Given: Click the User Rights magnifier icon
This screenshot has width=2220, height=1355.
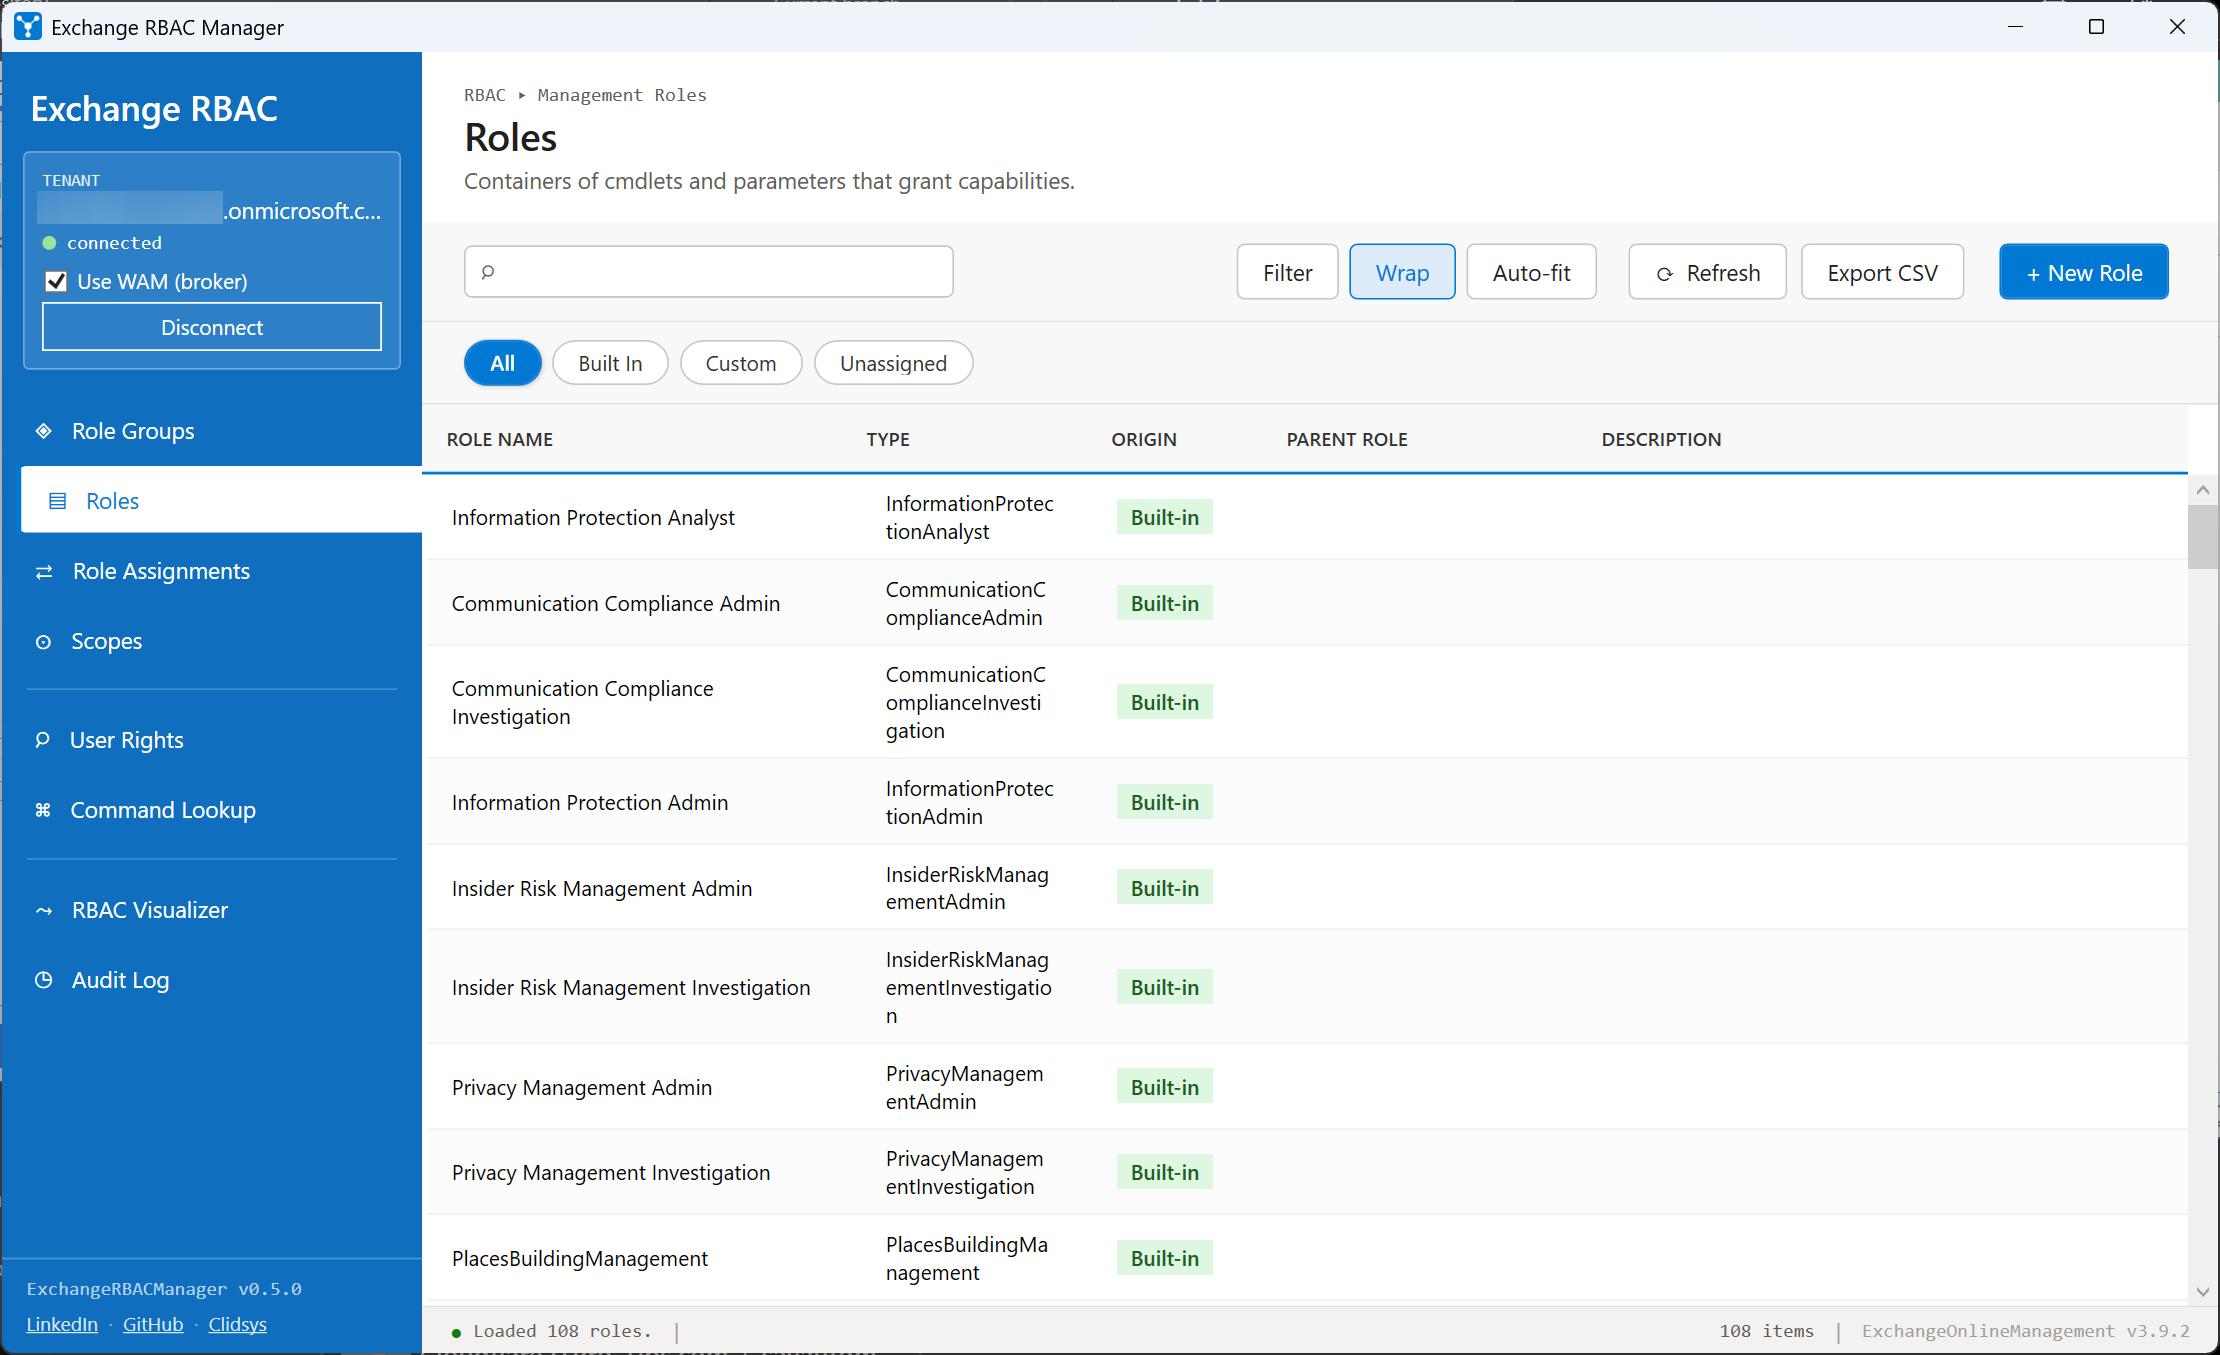Looking at the screenshot, I should coord(42,740).
